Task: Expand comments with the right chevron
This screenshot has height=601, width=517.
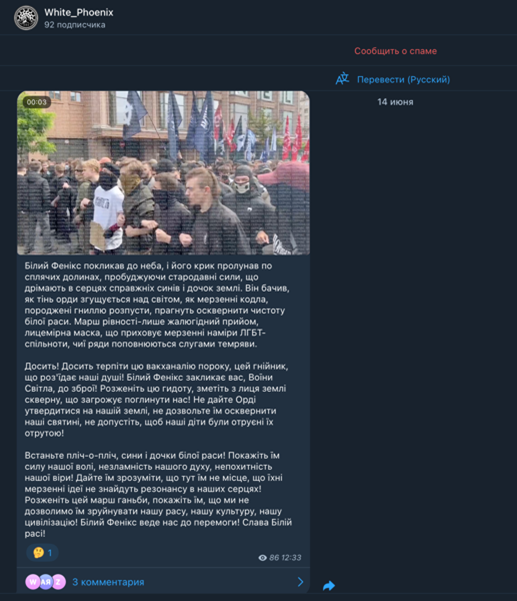Action: pyautogui.click(x=300, y=582)
